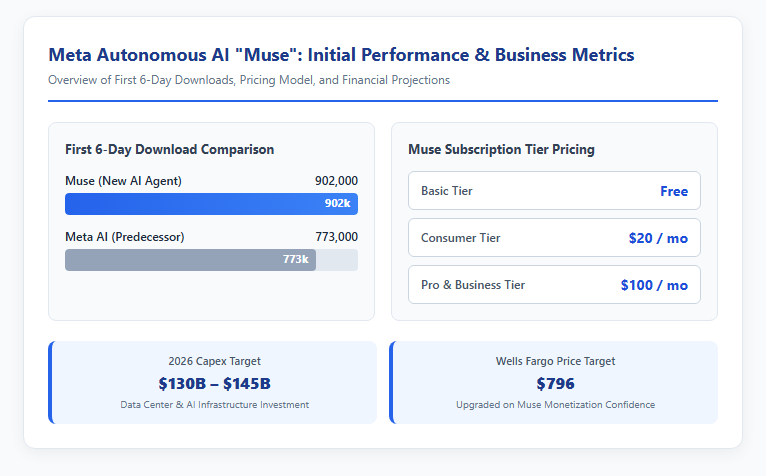Click the $100 / mo price
This screenshot has width=766, height=476.
click(654, 285)
